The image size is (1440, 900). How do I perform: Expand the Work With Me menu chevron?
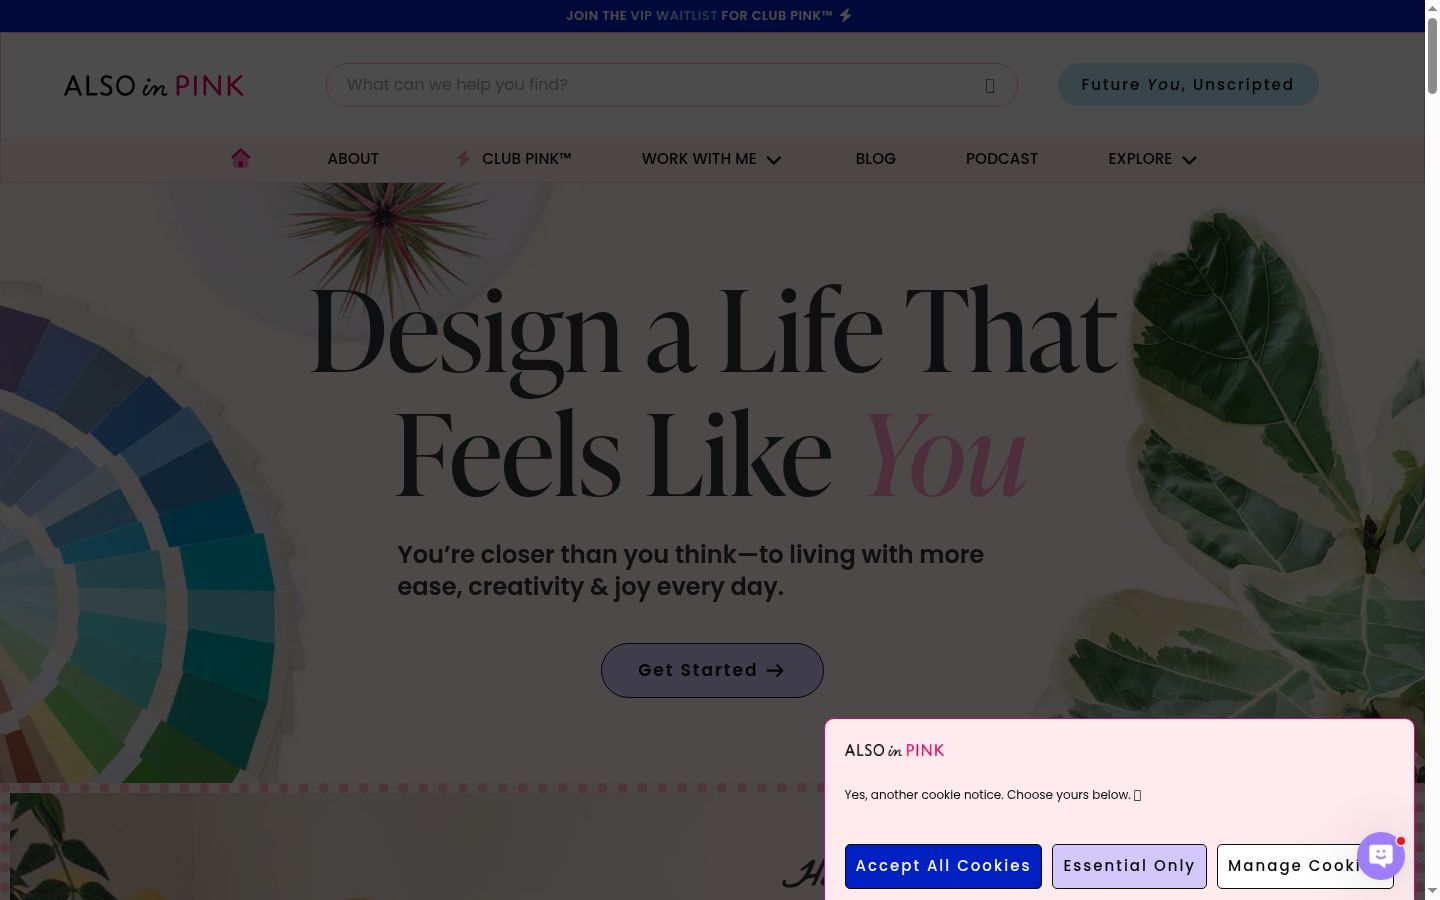coord(774,160)
